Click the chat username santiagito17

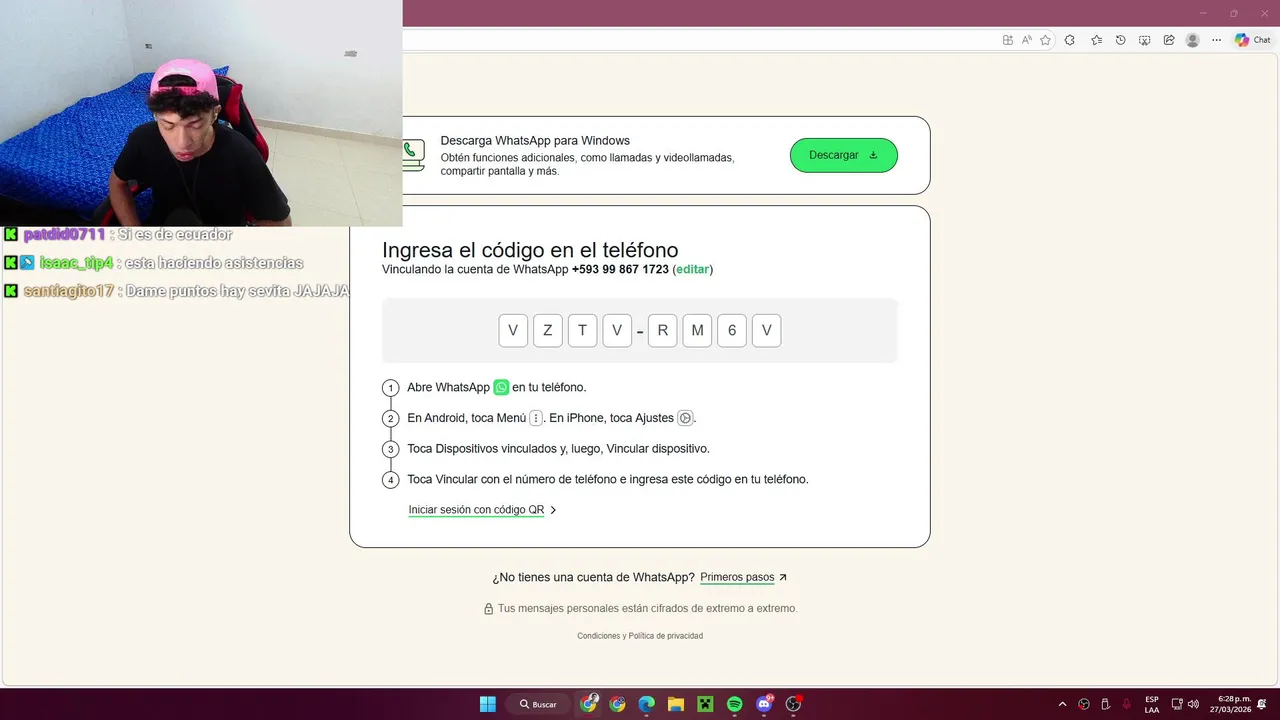coord(69,291)
